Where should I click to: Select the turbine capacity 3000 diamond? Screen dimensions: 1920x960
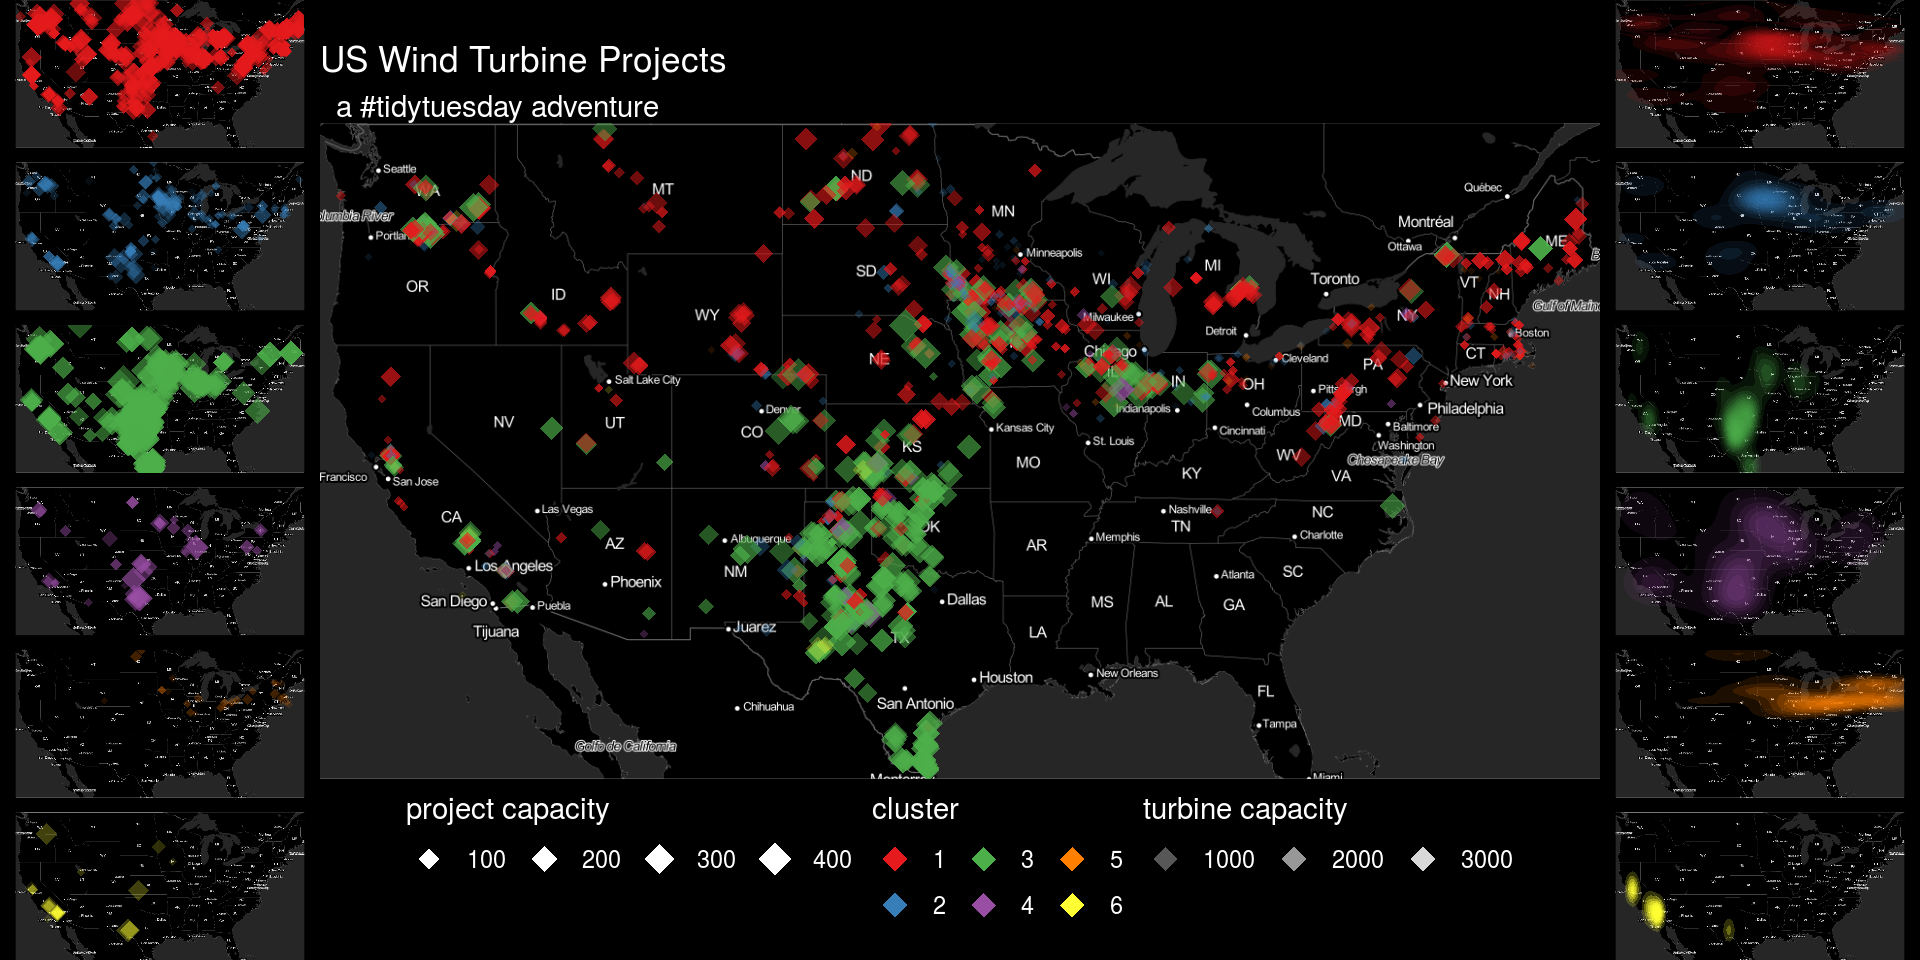point(1423,859)
